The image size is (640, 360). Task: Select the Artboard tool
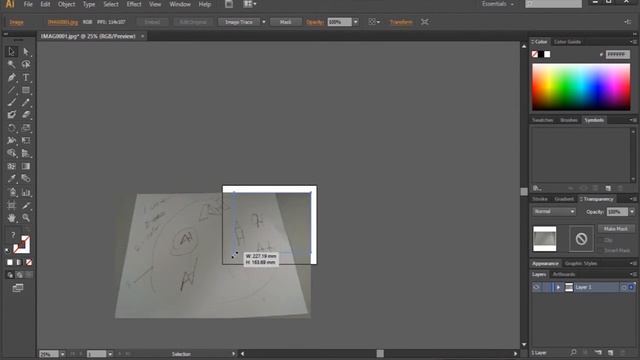click(11, 205)
